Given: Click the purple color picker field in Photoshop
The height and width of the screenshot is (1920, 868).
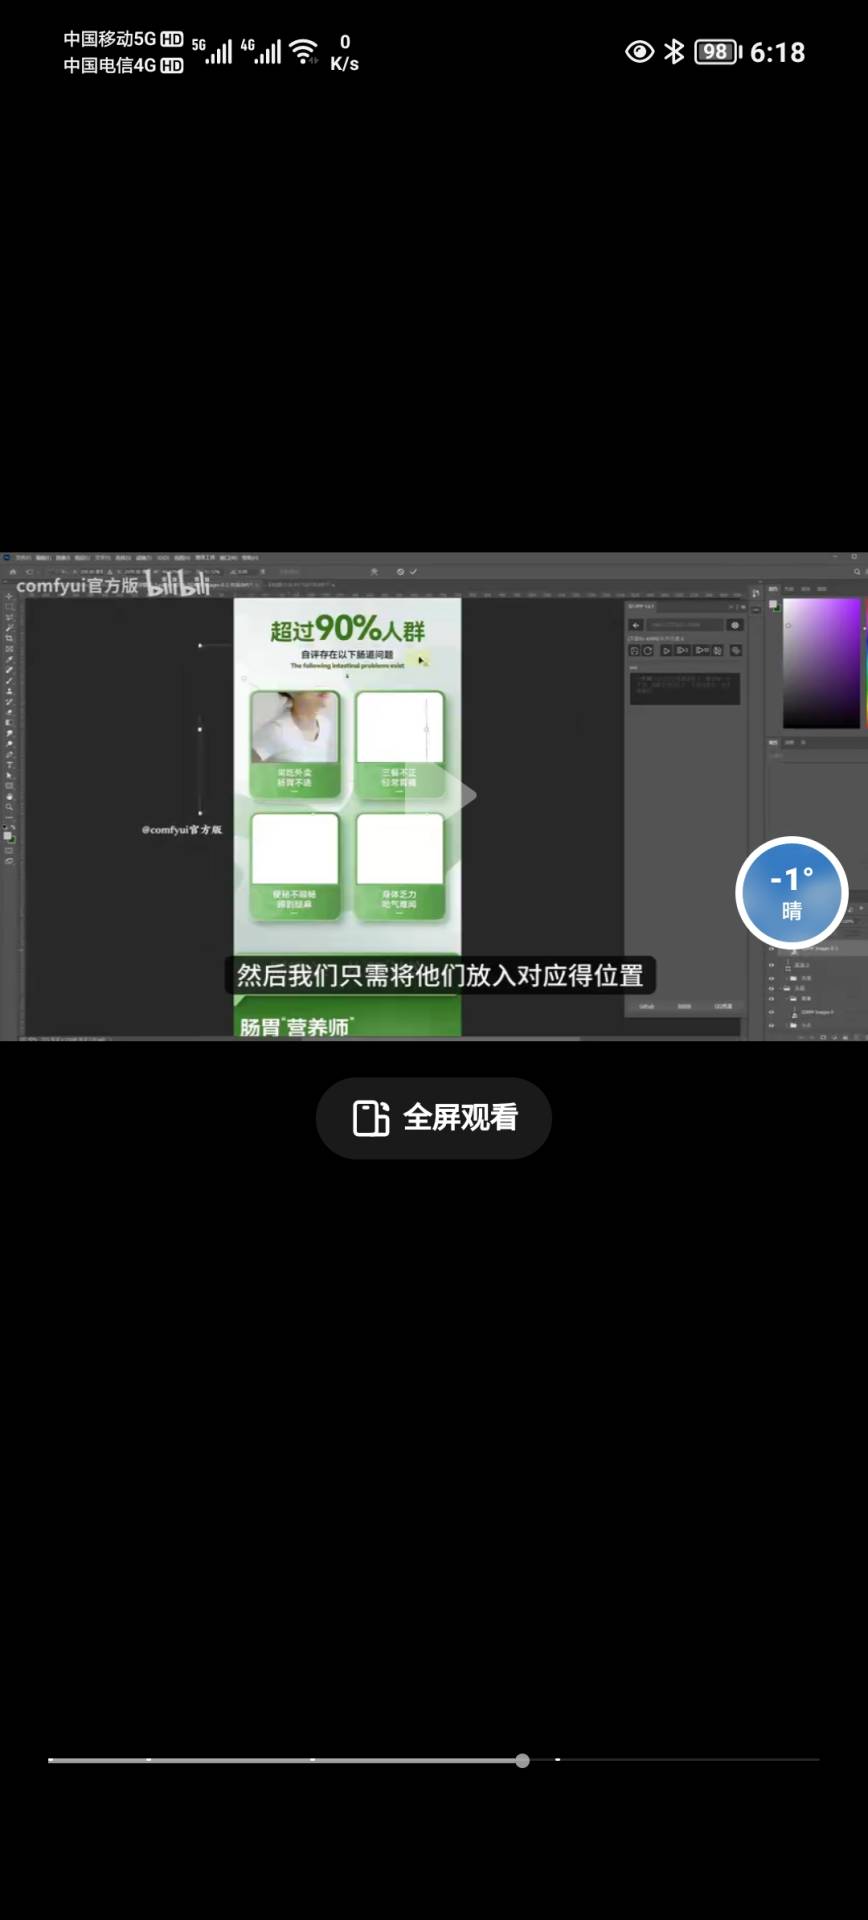Looking at the screenshot, I should (x=821, y=663).
